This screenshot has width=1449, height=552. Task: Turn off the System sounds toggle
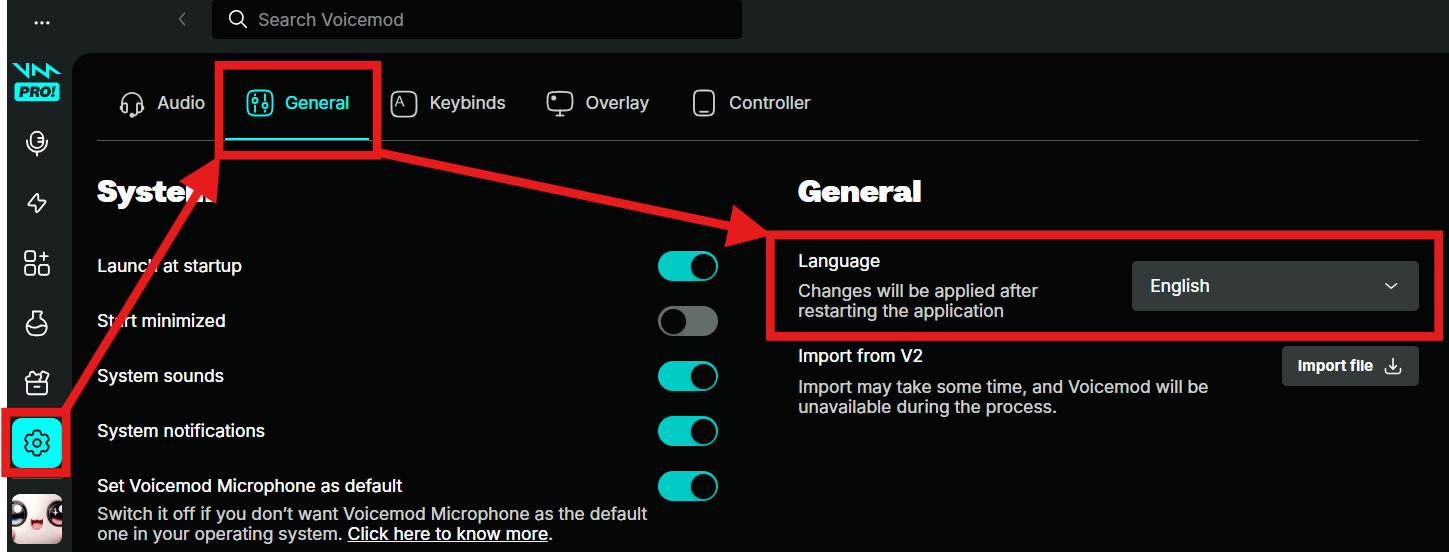[687, 376]
